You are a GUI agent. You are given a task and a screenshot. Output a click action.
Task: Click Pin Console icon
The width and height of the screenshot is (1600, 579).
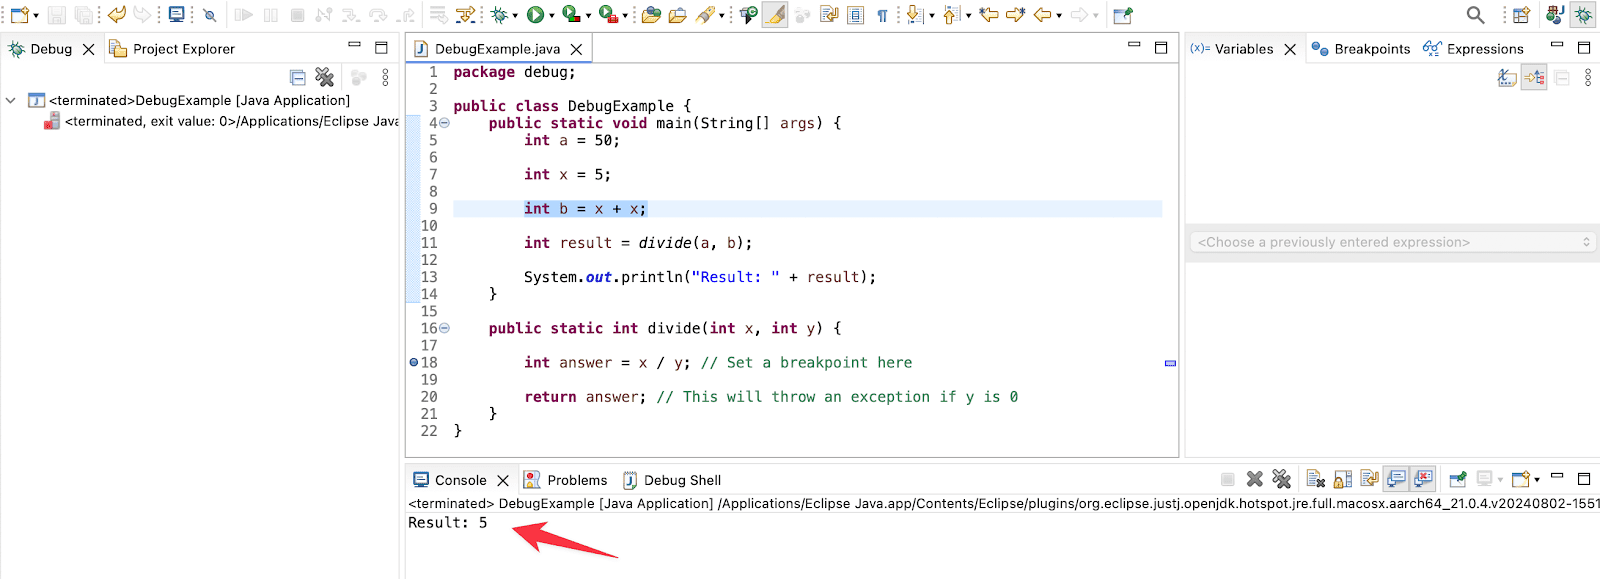1458,479
